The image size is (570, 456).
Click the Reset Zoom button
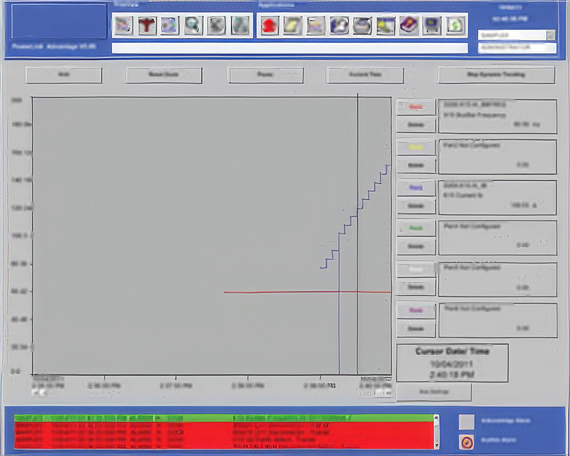pos(164,75)
